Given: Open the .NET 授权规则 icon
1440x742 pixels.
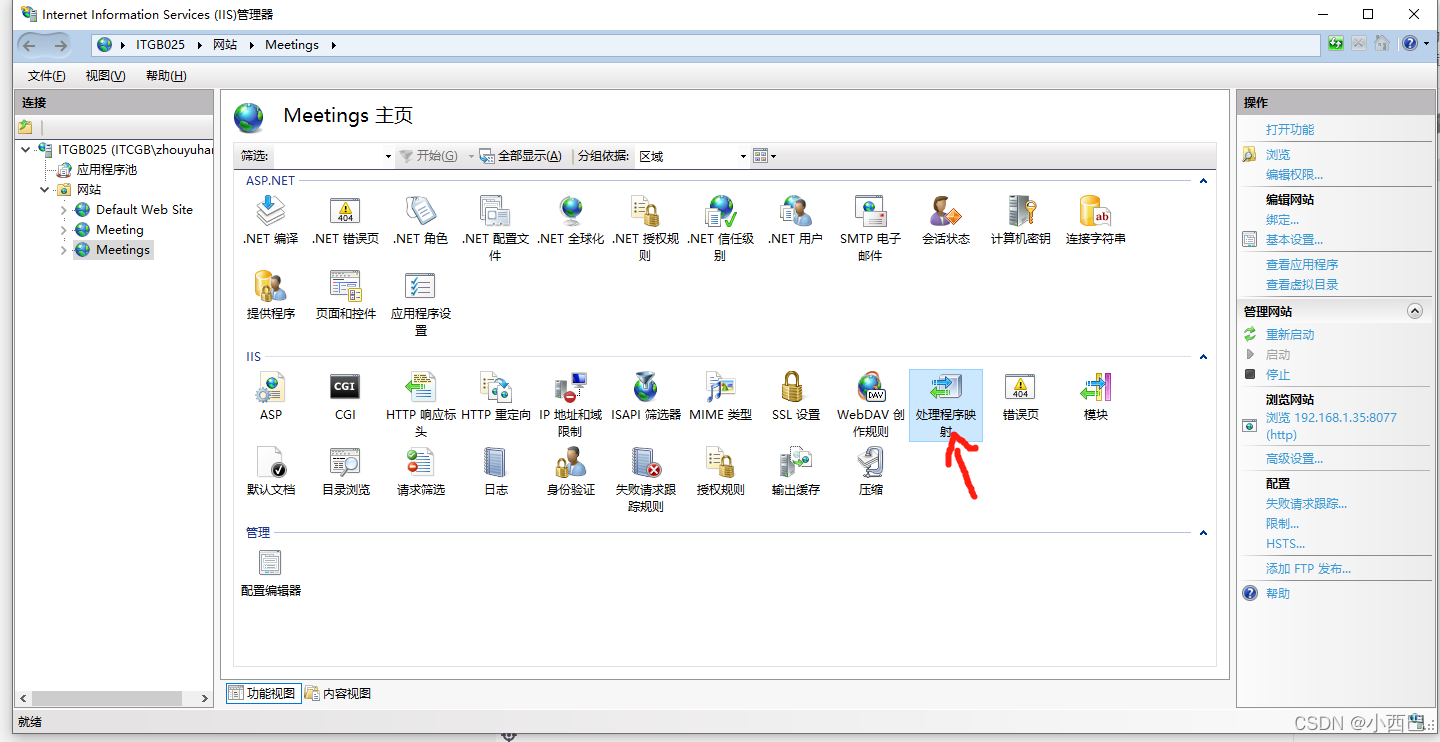Looking at the screenshot, I should pyautogui.click(x=645, y=228).
